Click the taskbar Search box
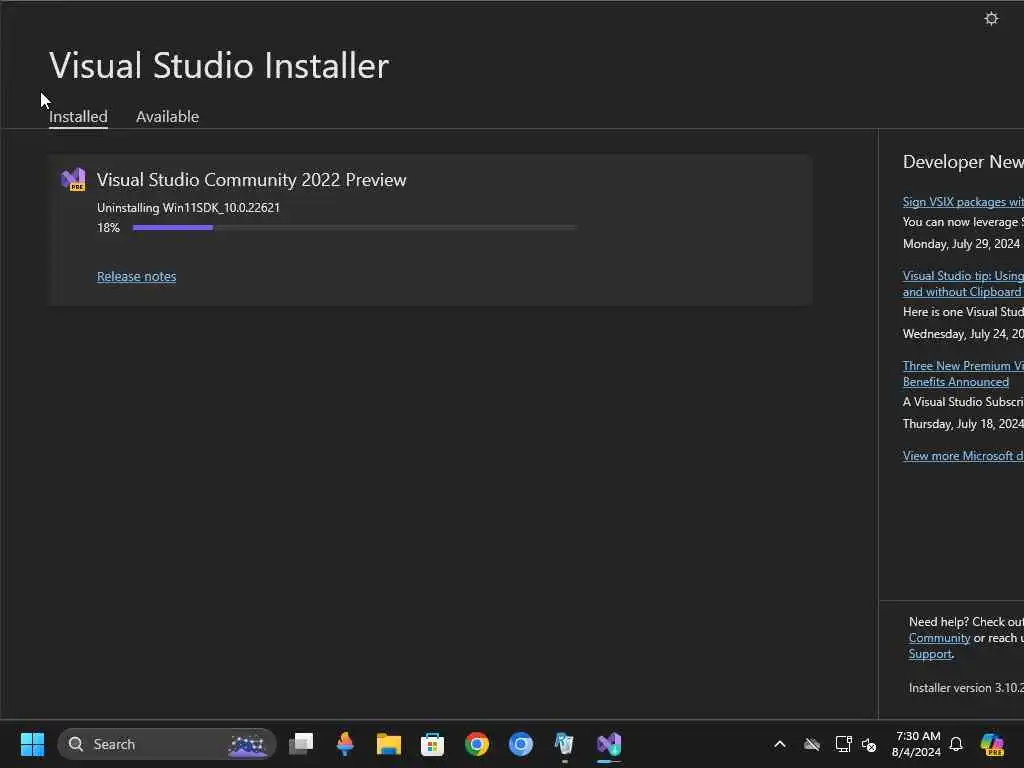Viewport: 1024px width, 768px height. [167, 744]
